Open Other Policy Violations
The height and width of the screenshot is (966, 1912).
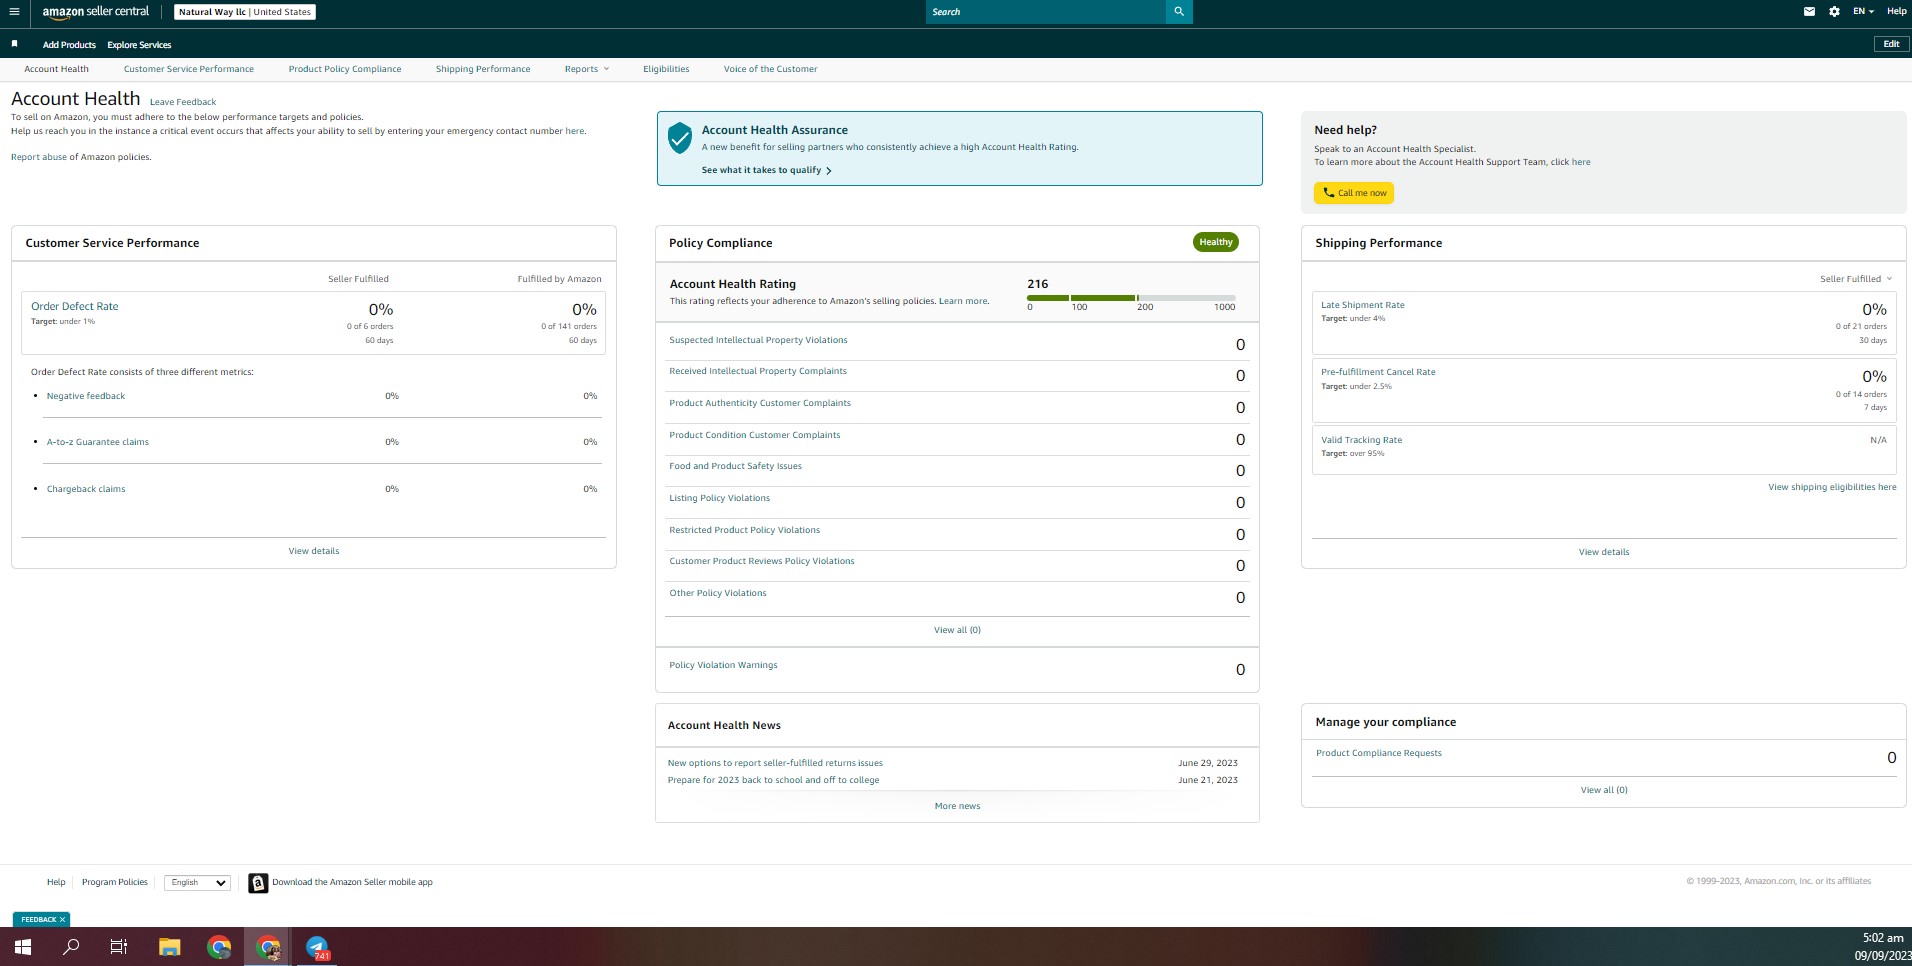coord(718,593)
